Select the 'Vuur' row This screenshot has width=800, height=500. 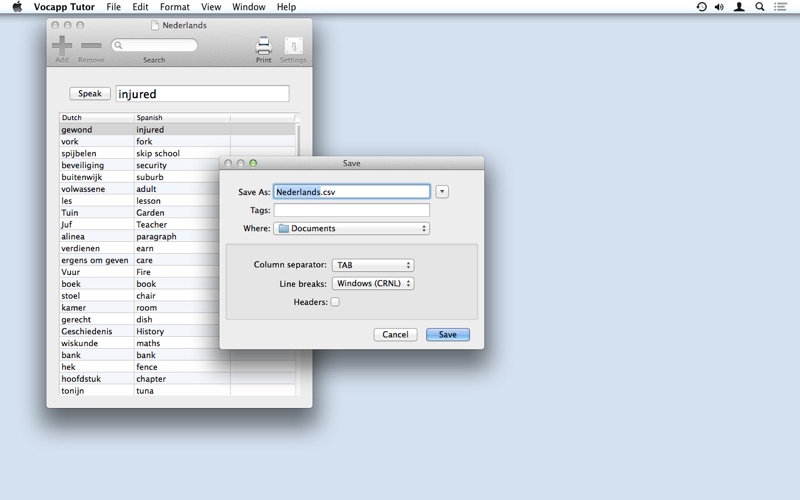[140, 272]
